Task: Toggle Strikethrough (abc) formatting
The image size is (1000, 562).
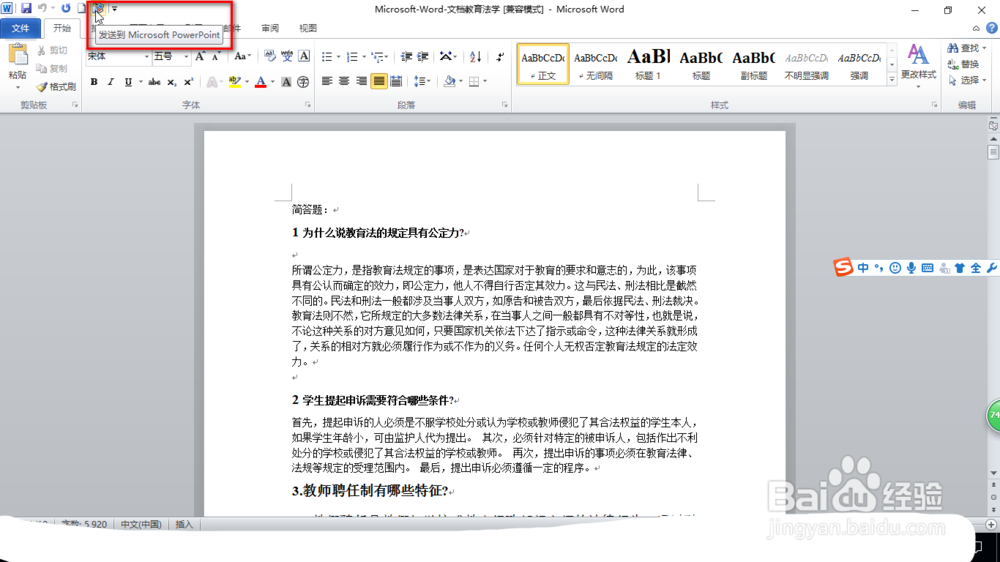Action: point(154,82)
